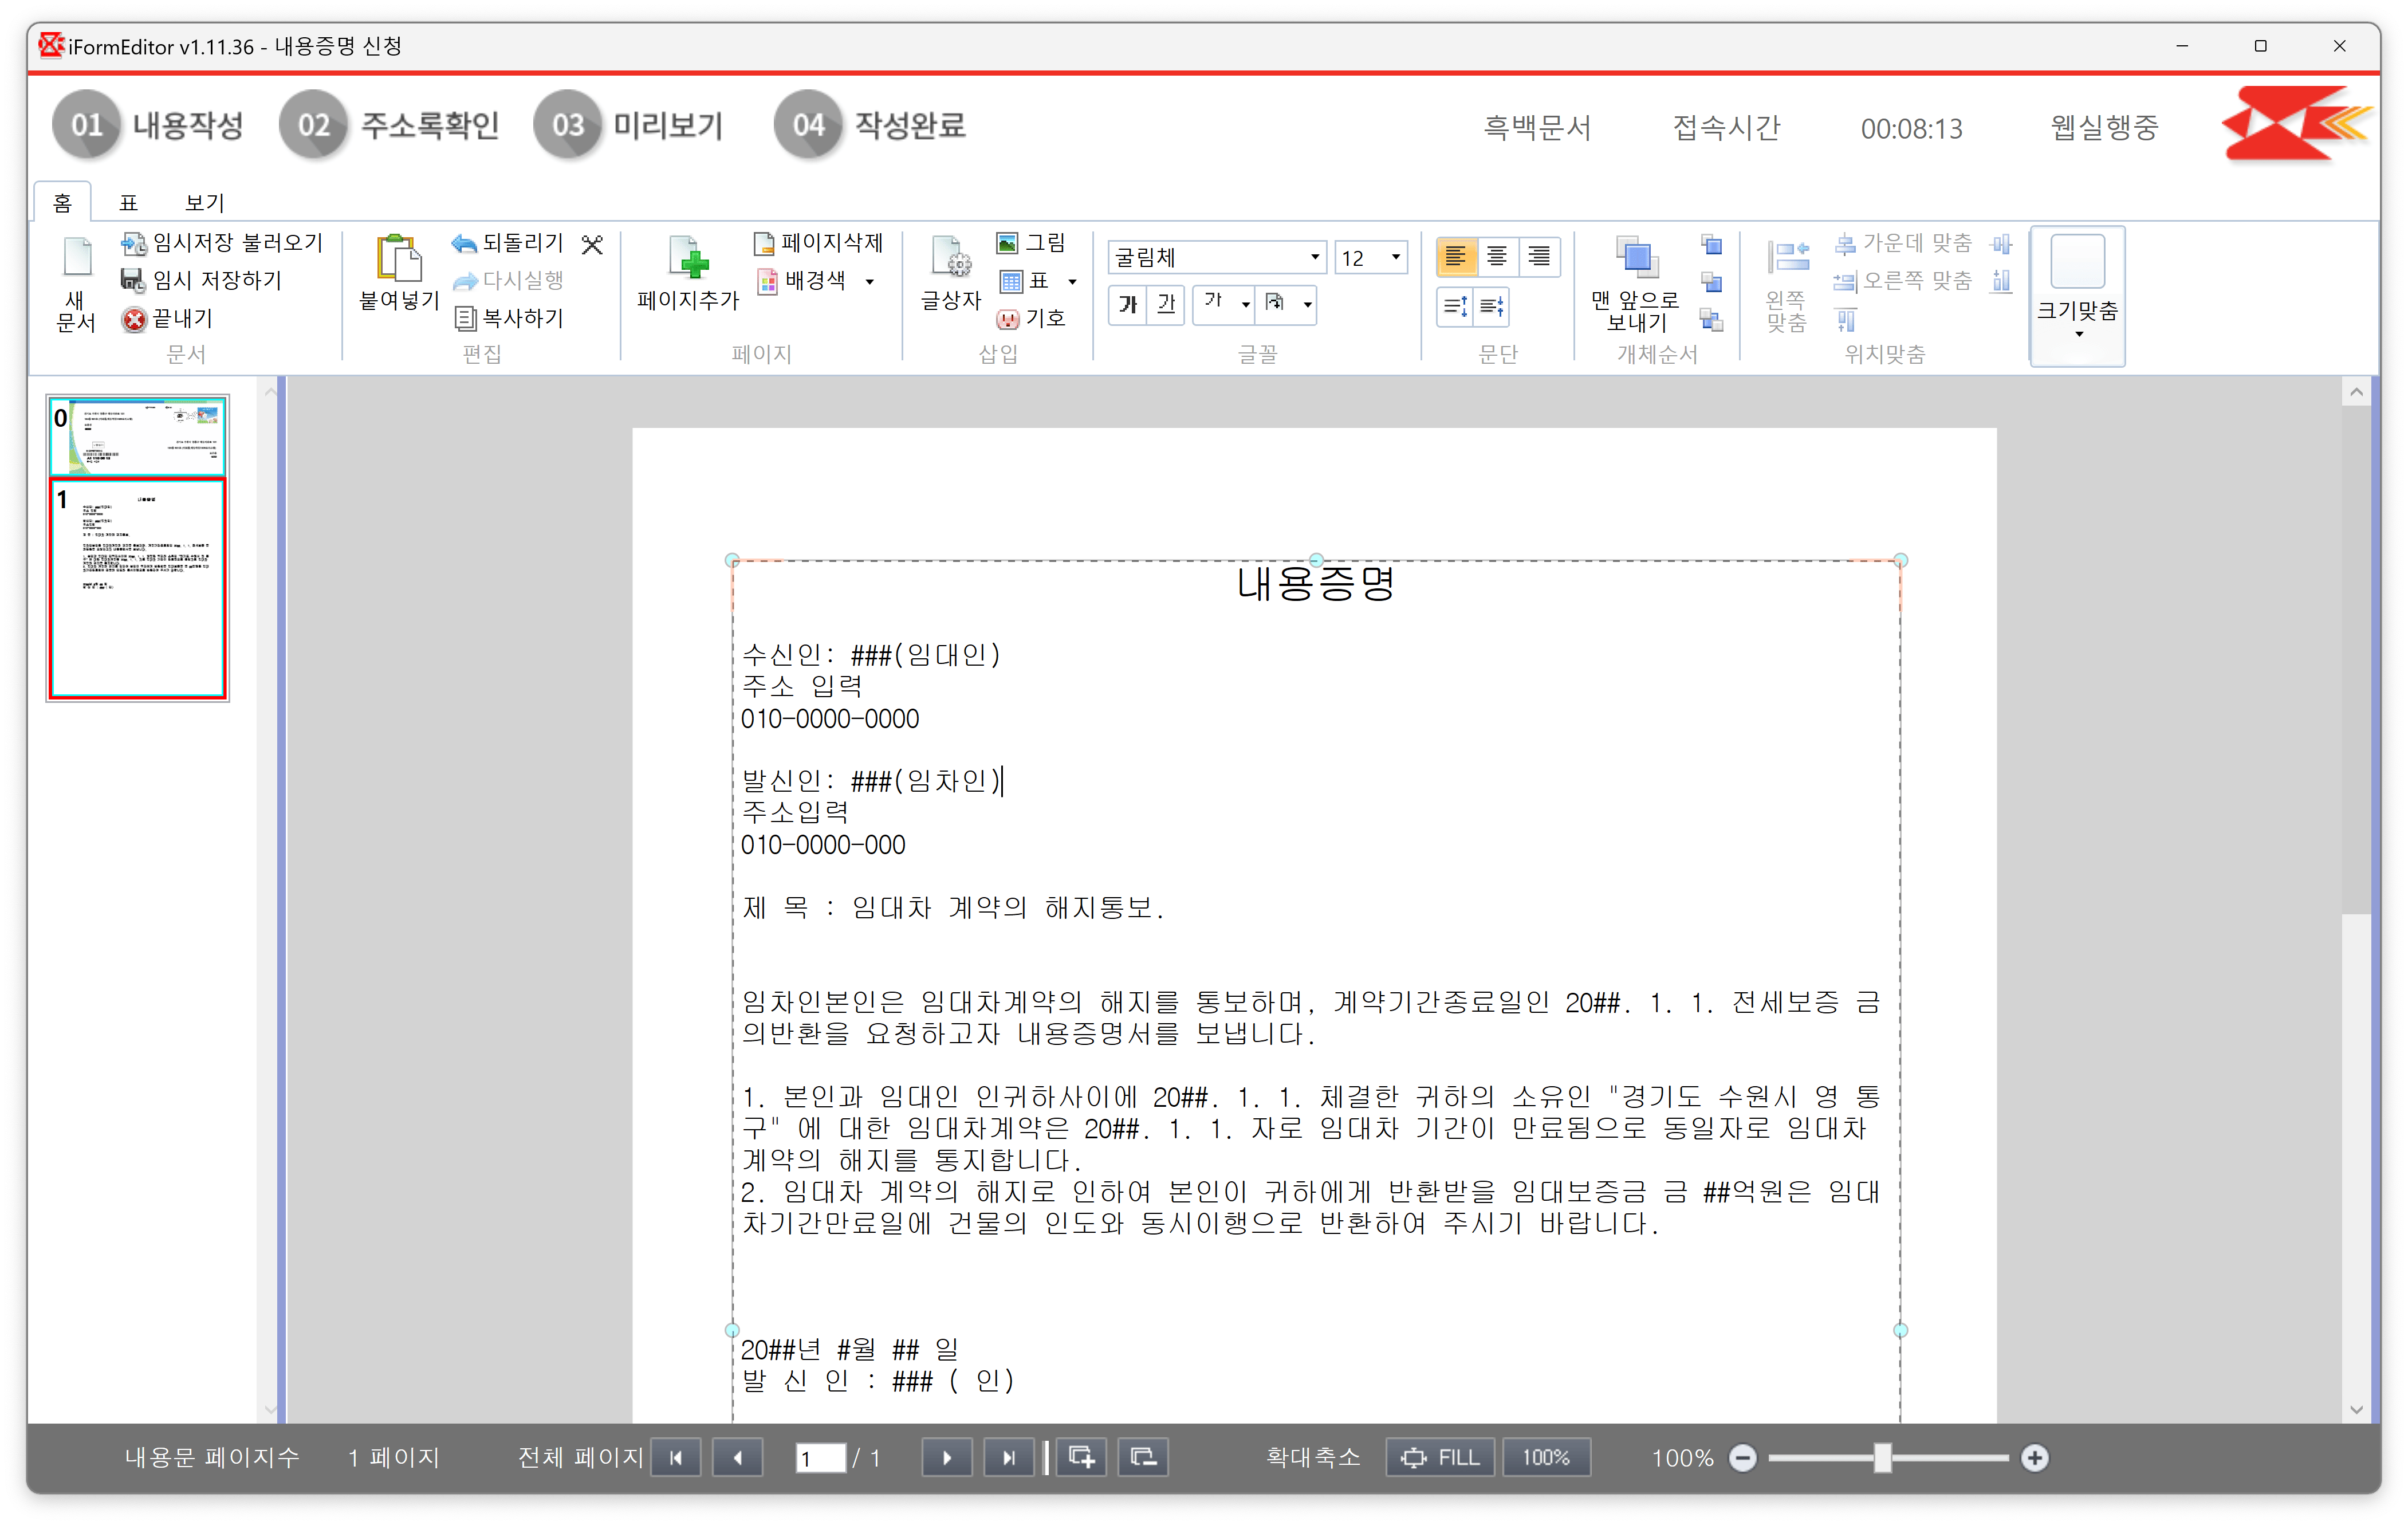2408x1525 pixels.
Task: Click the scissors cut icon
Action: point(593,244)
